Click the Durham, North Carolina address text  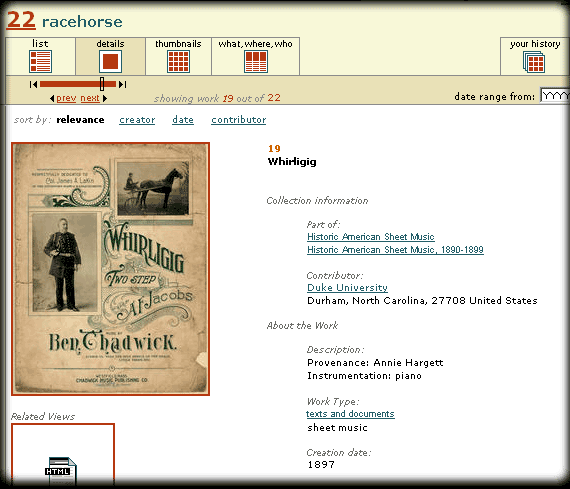tap(422, 301)
